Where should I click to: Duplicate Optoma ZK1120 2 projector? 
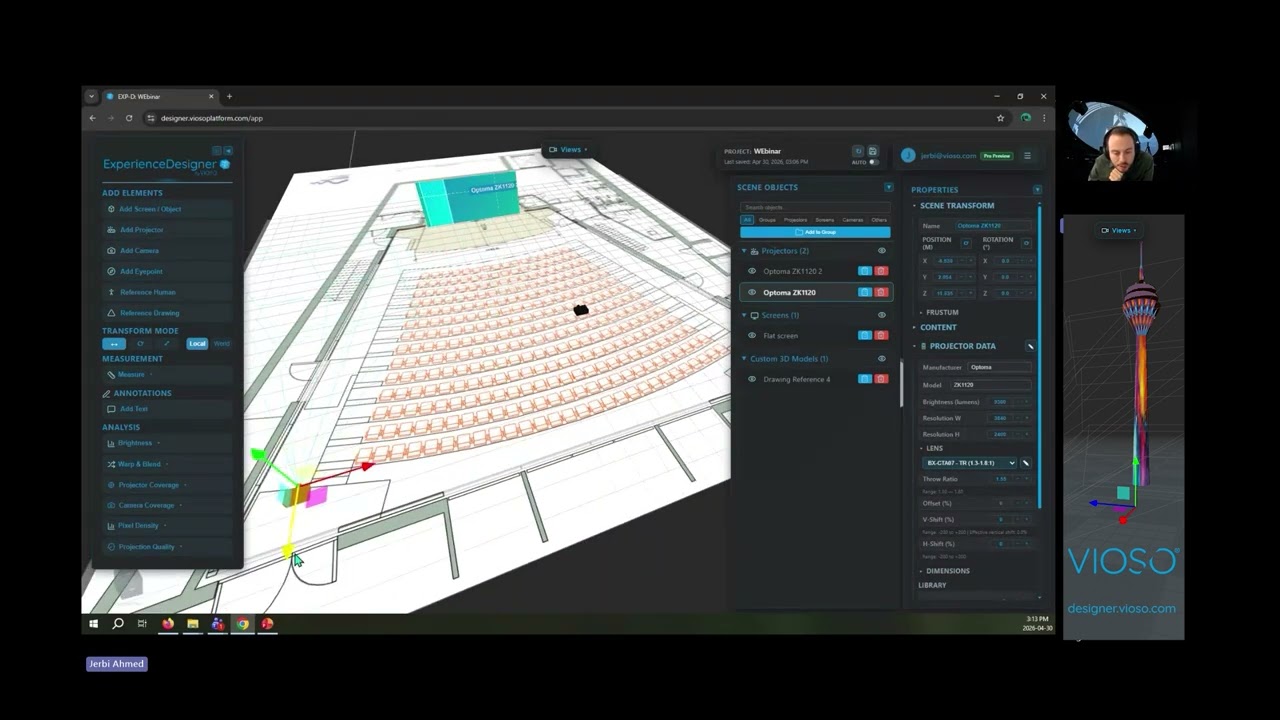865,271
